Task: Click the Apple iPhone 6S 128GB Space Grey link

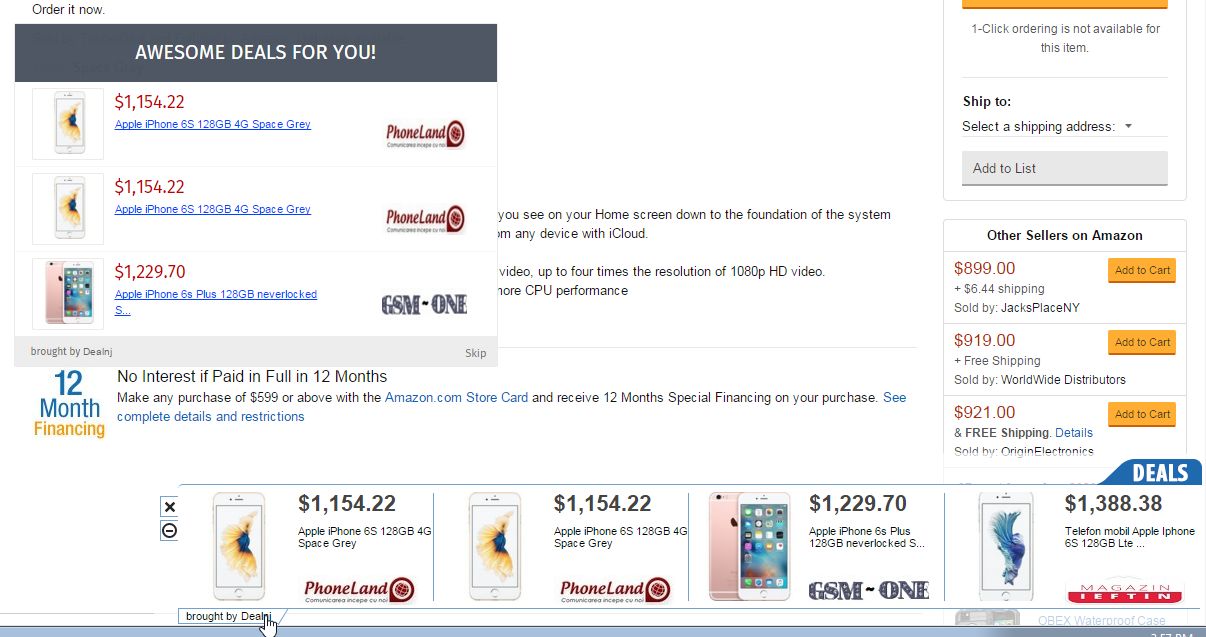Action: point(212,124)
